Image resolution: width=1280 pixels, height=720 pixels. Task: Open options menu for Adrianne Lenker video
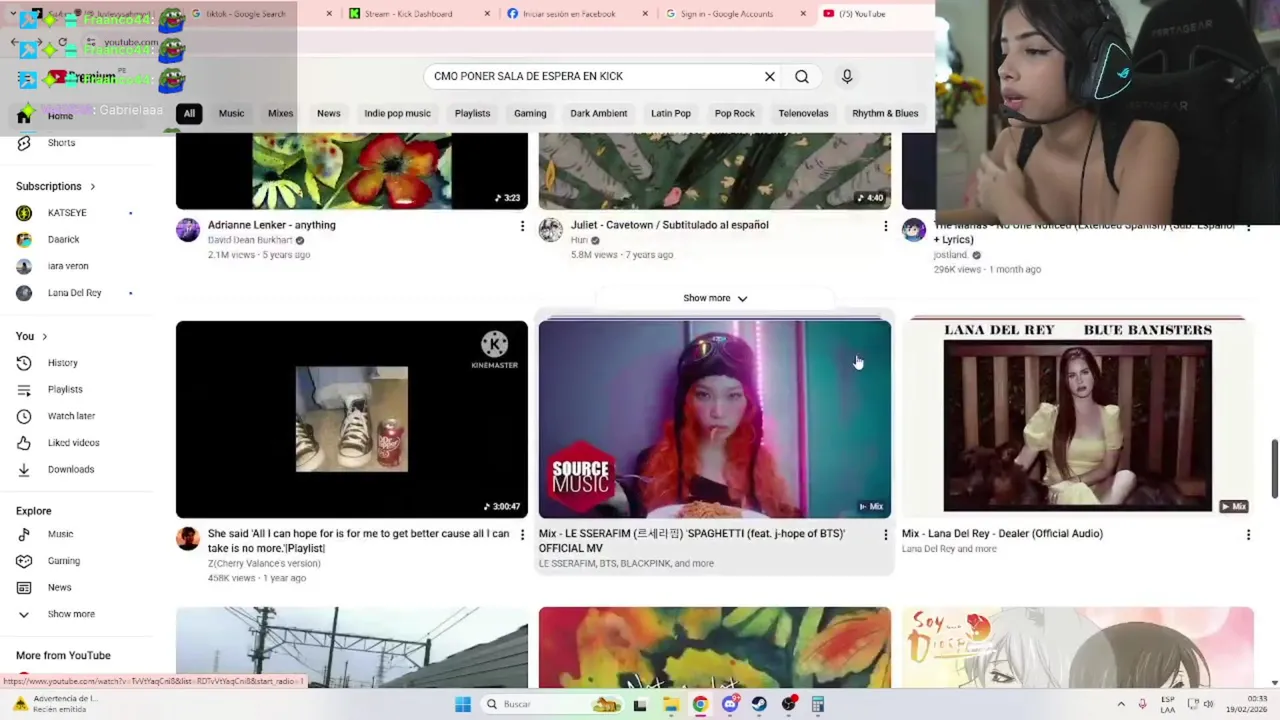pos(522,227)
